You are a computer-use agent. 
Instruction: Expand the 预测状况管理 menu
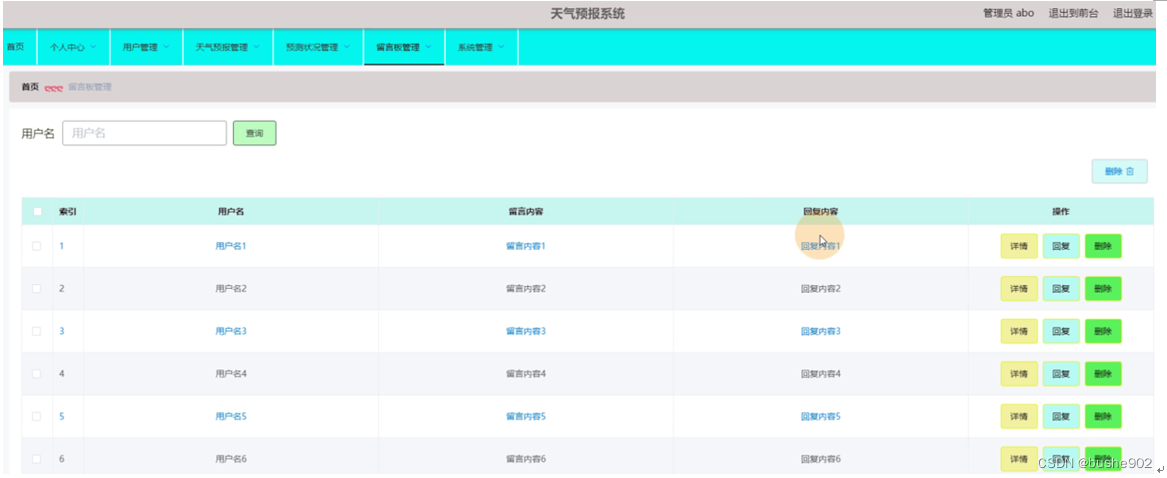click(318, 47)
